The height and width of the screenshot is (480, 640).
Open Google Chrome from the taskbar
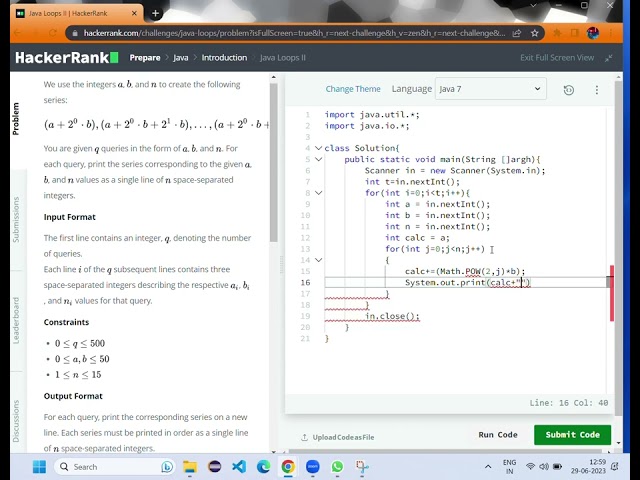click(x=288, y=467)
